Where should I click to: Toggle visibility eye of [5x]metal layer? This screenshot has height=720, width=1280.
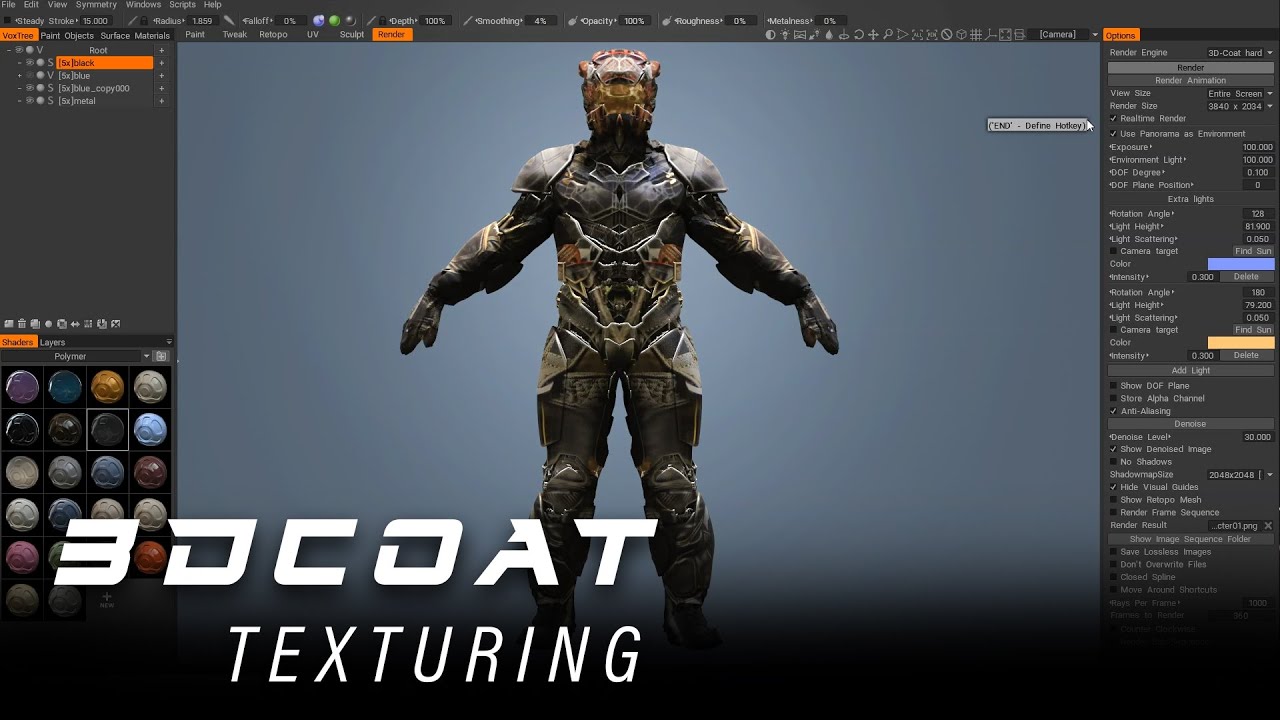click(29, 100)
